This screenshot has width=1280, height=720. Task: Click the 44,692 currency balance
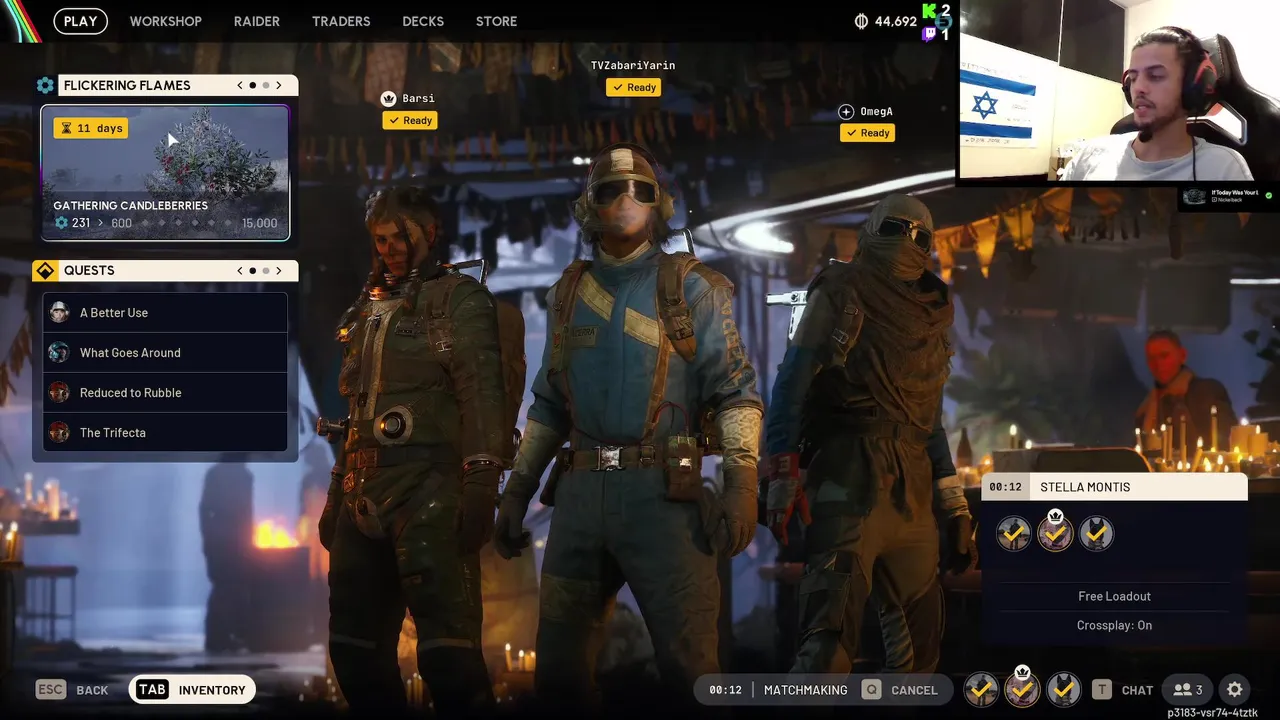tap(896, 21)
